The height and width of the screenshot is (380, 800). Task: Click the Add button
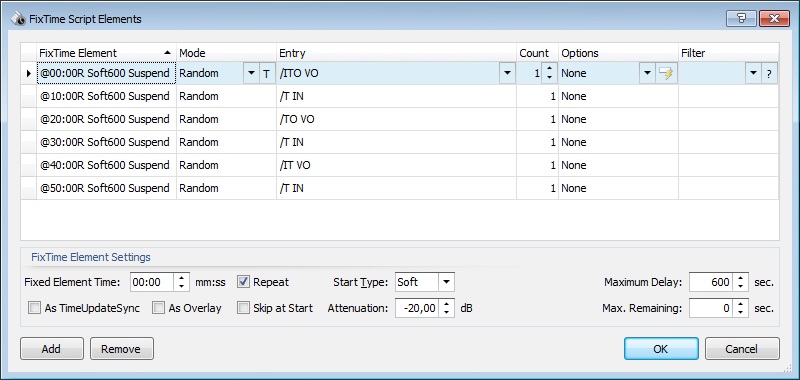click(x=52, y=349)
